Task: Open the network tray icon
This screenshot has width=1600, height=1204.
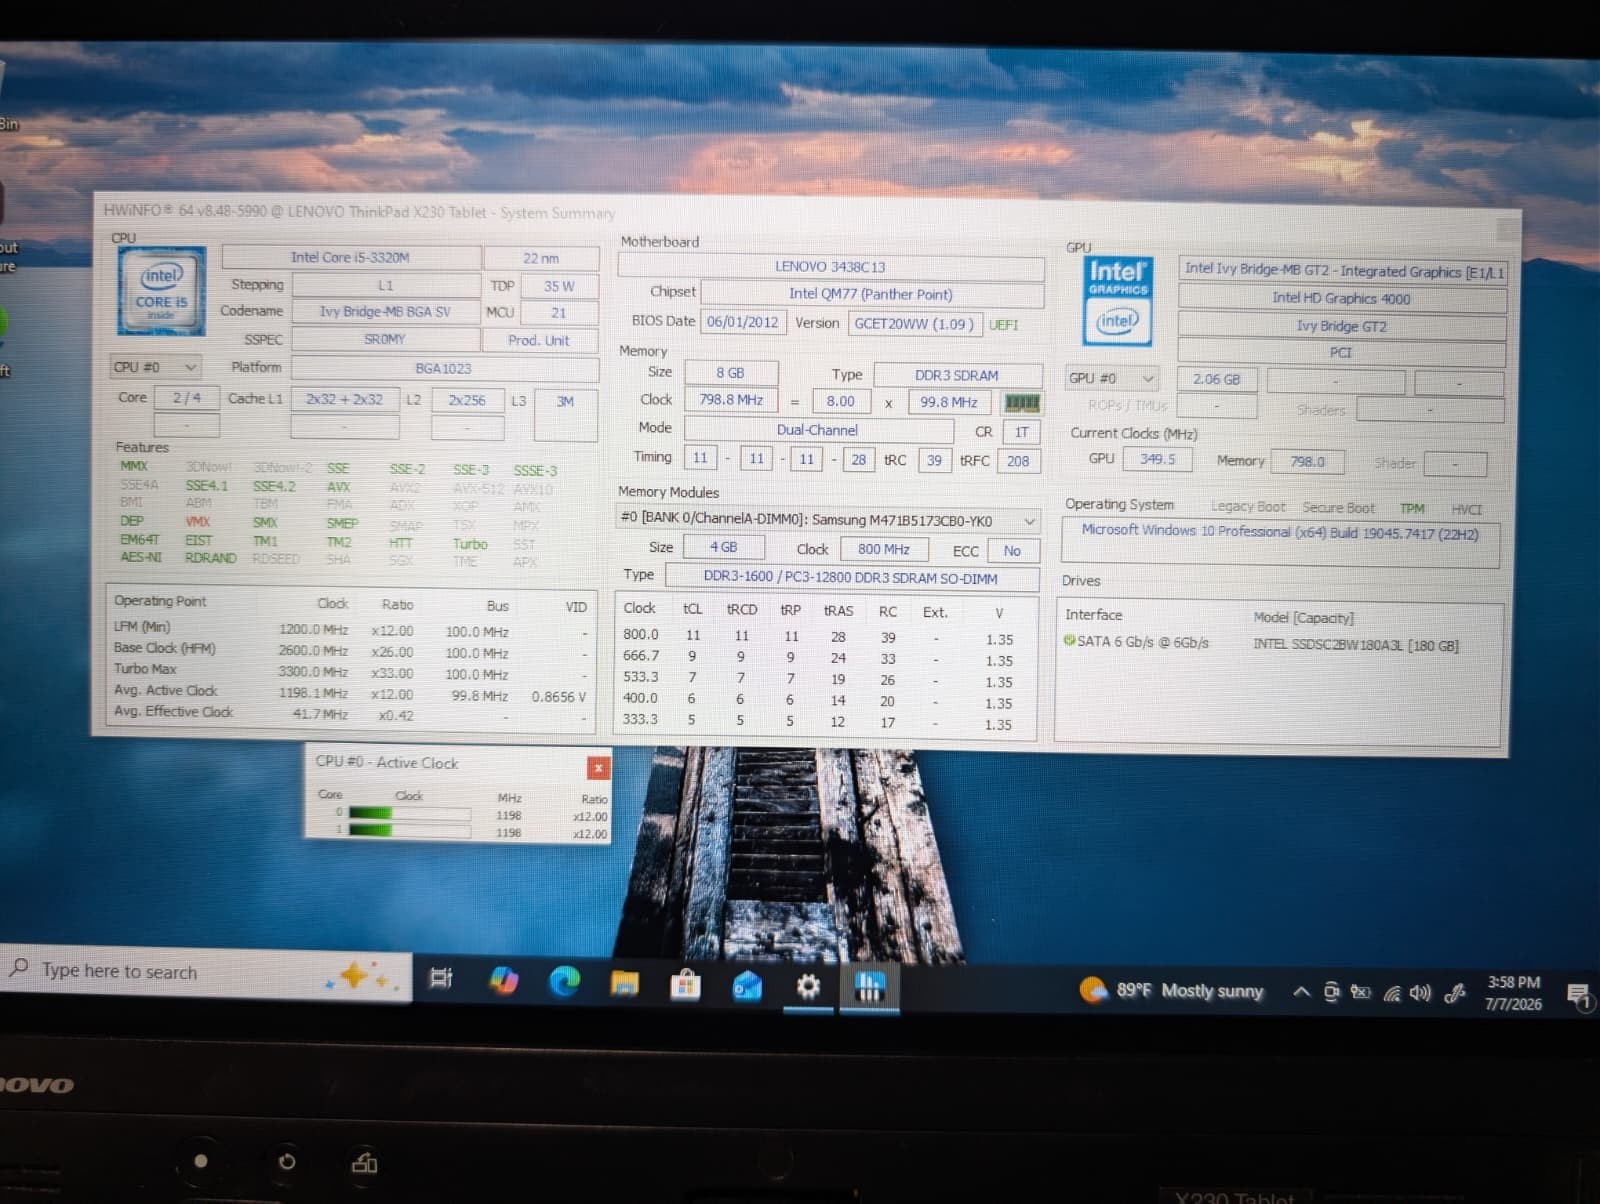Action: [1391, 993]
